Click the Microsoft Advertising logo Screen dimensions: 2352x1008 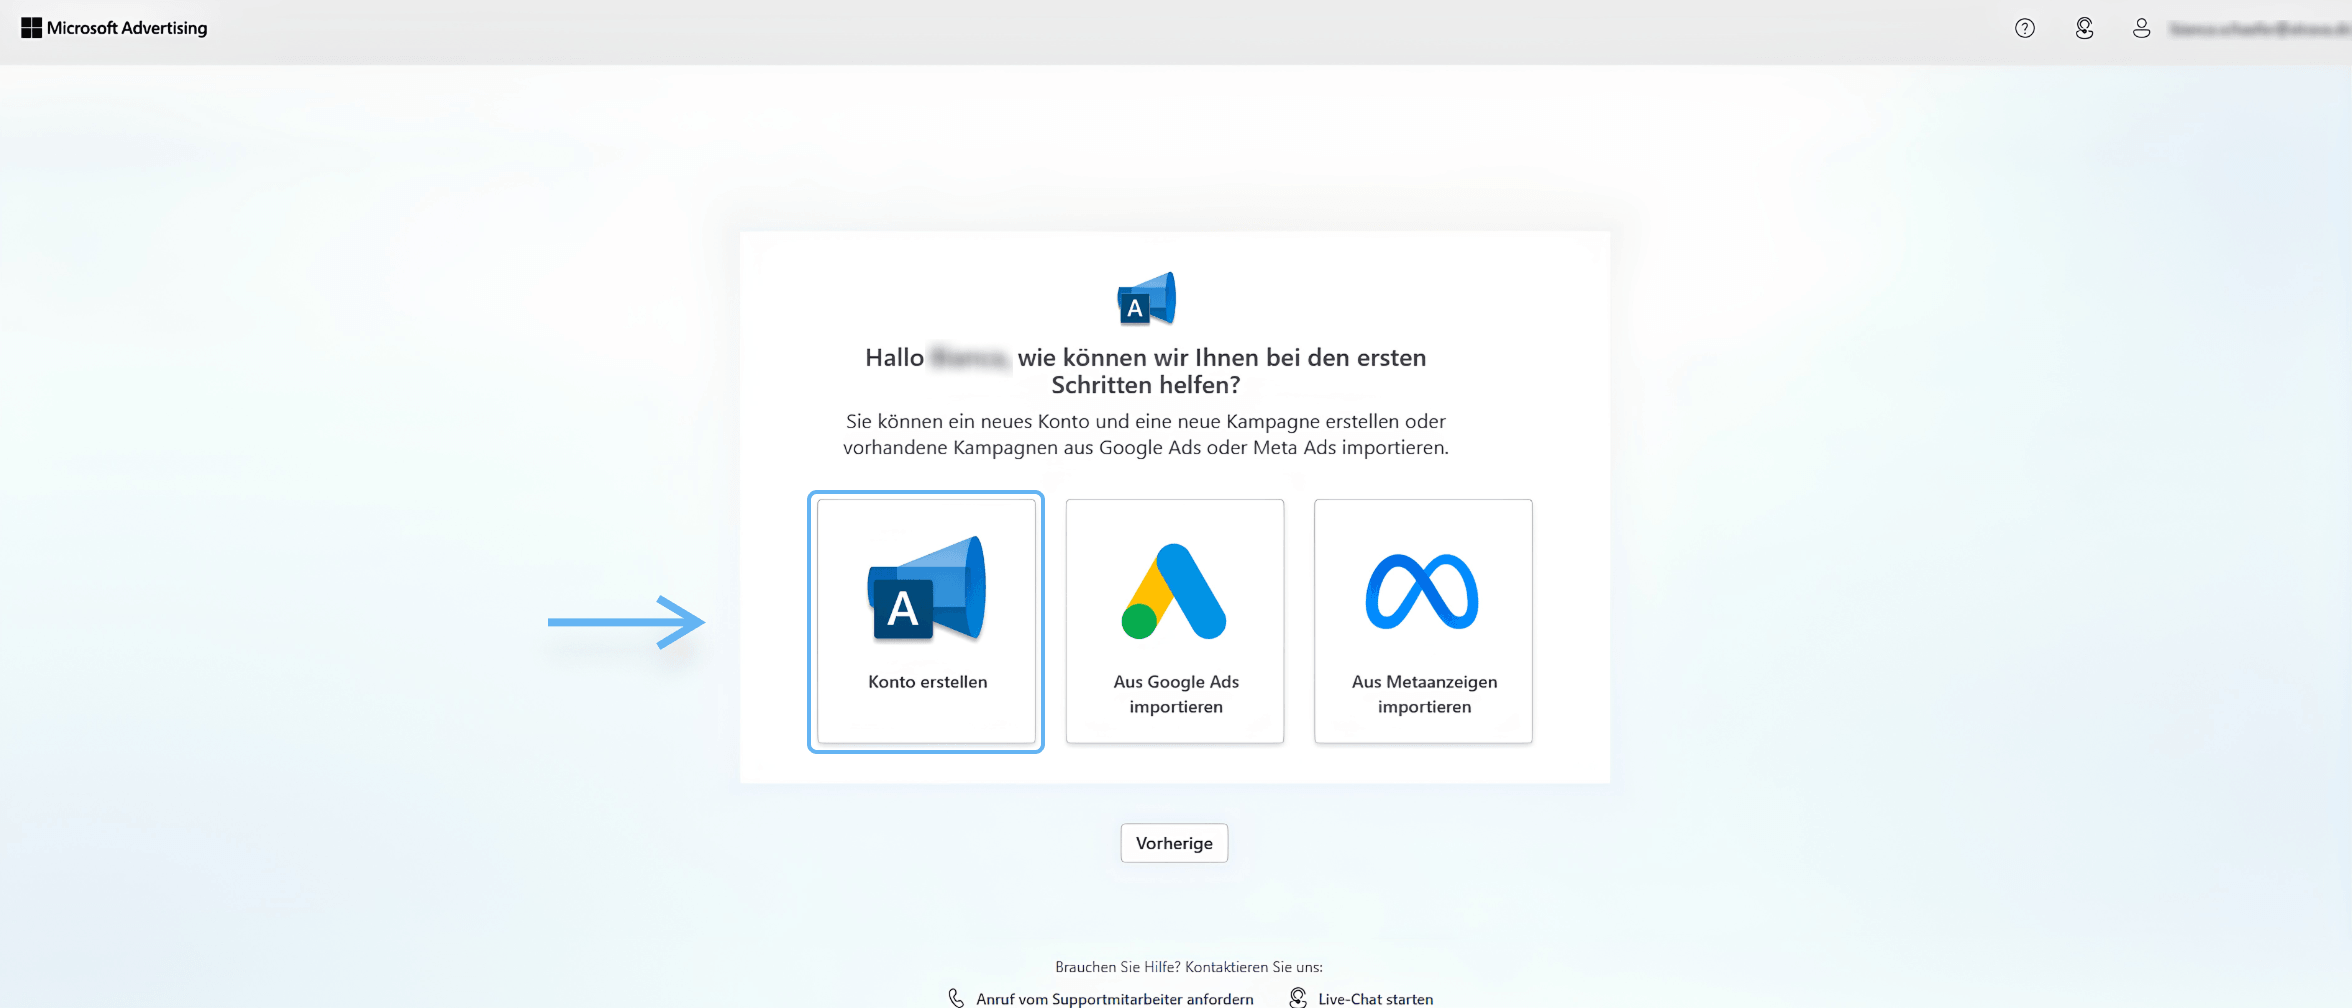114,28
